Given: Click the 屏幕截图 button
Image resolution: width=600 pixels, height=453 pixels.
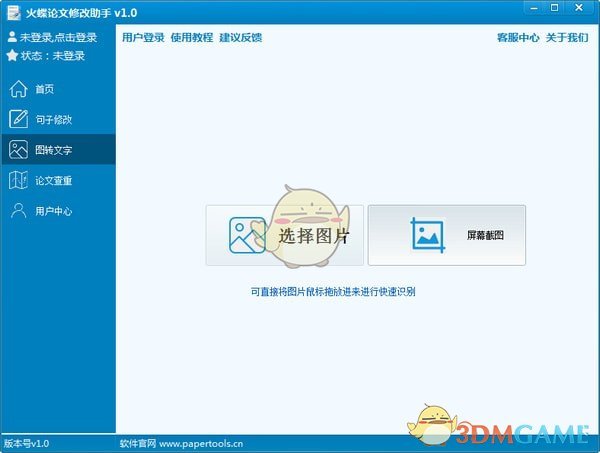Looking at the screenshot, I should 447,235.
